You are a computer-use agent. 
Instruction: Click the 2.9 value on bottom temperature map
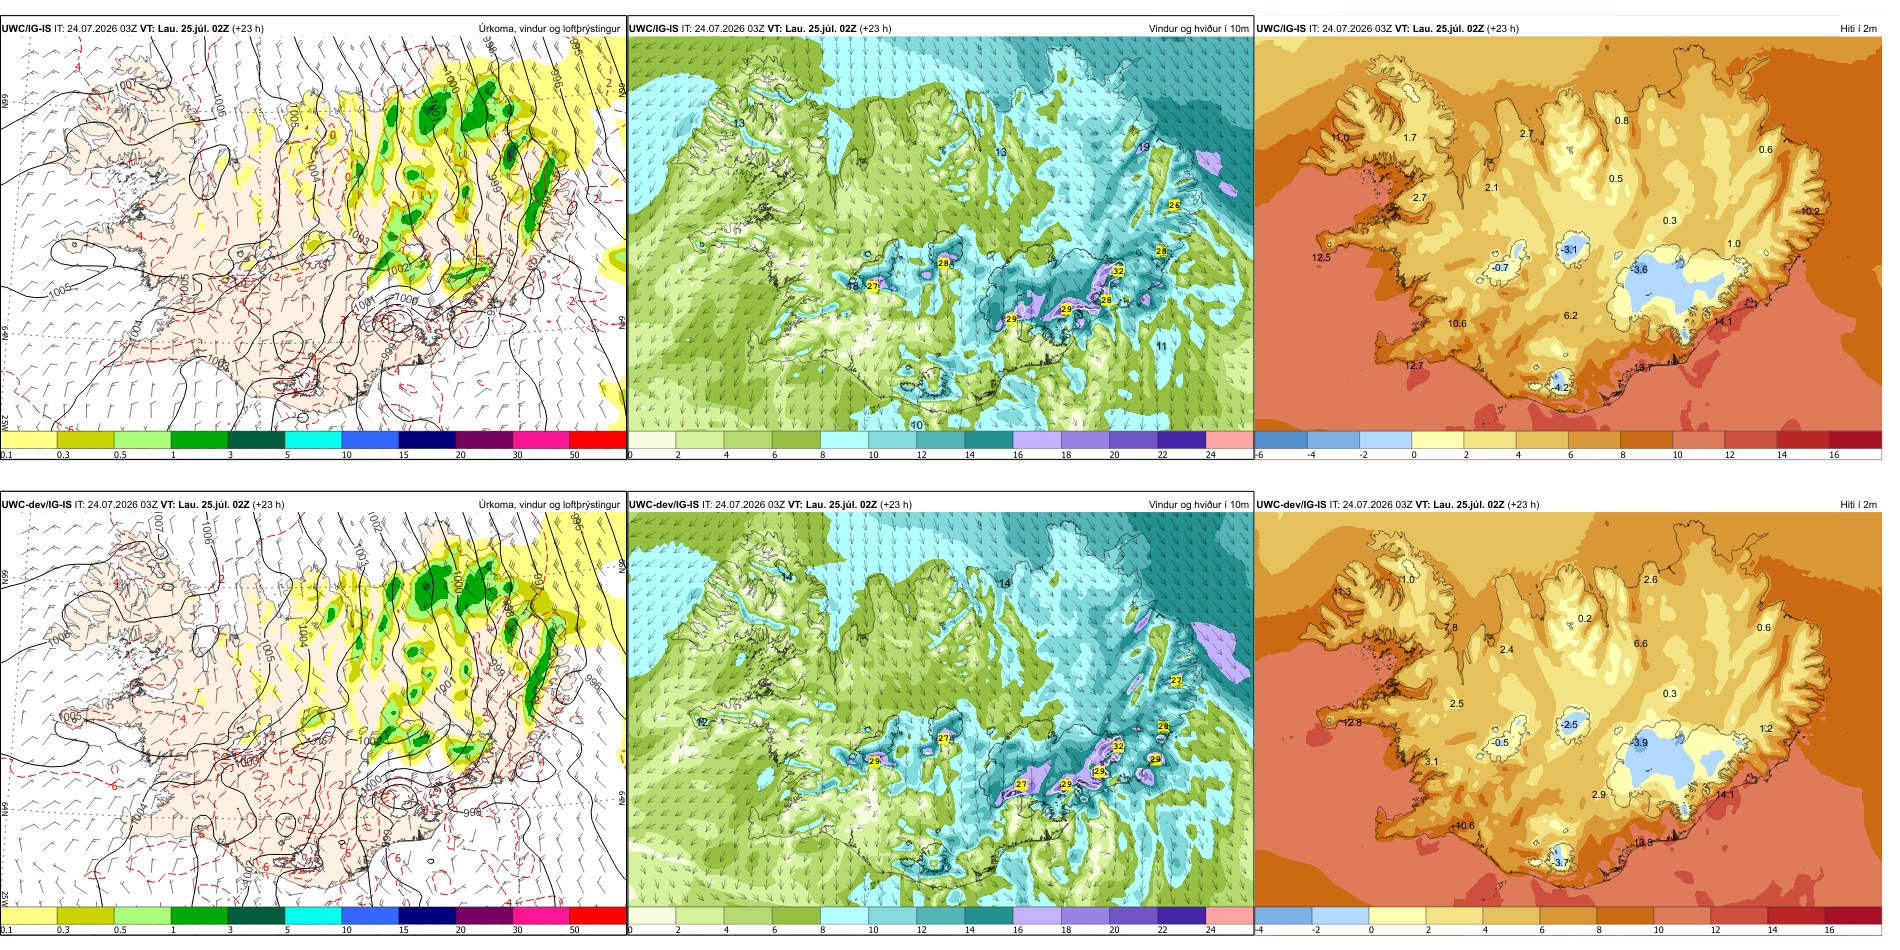[1598, 794]
